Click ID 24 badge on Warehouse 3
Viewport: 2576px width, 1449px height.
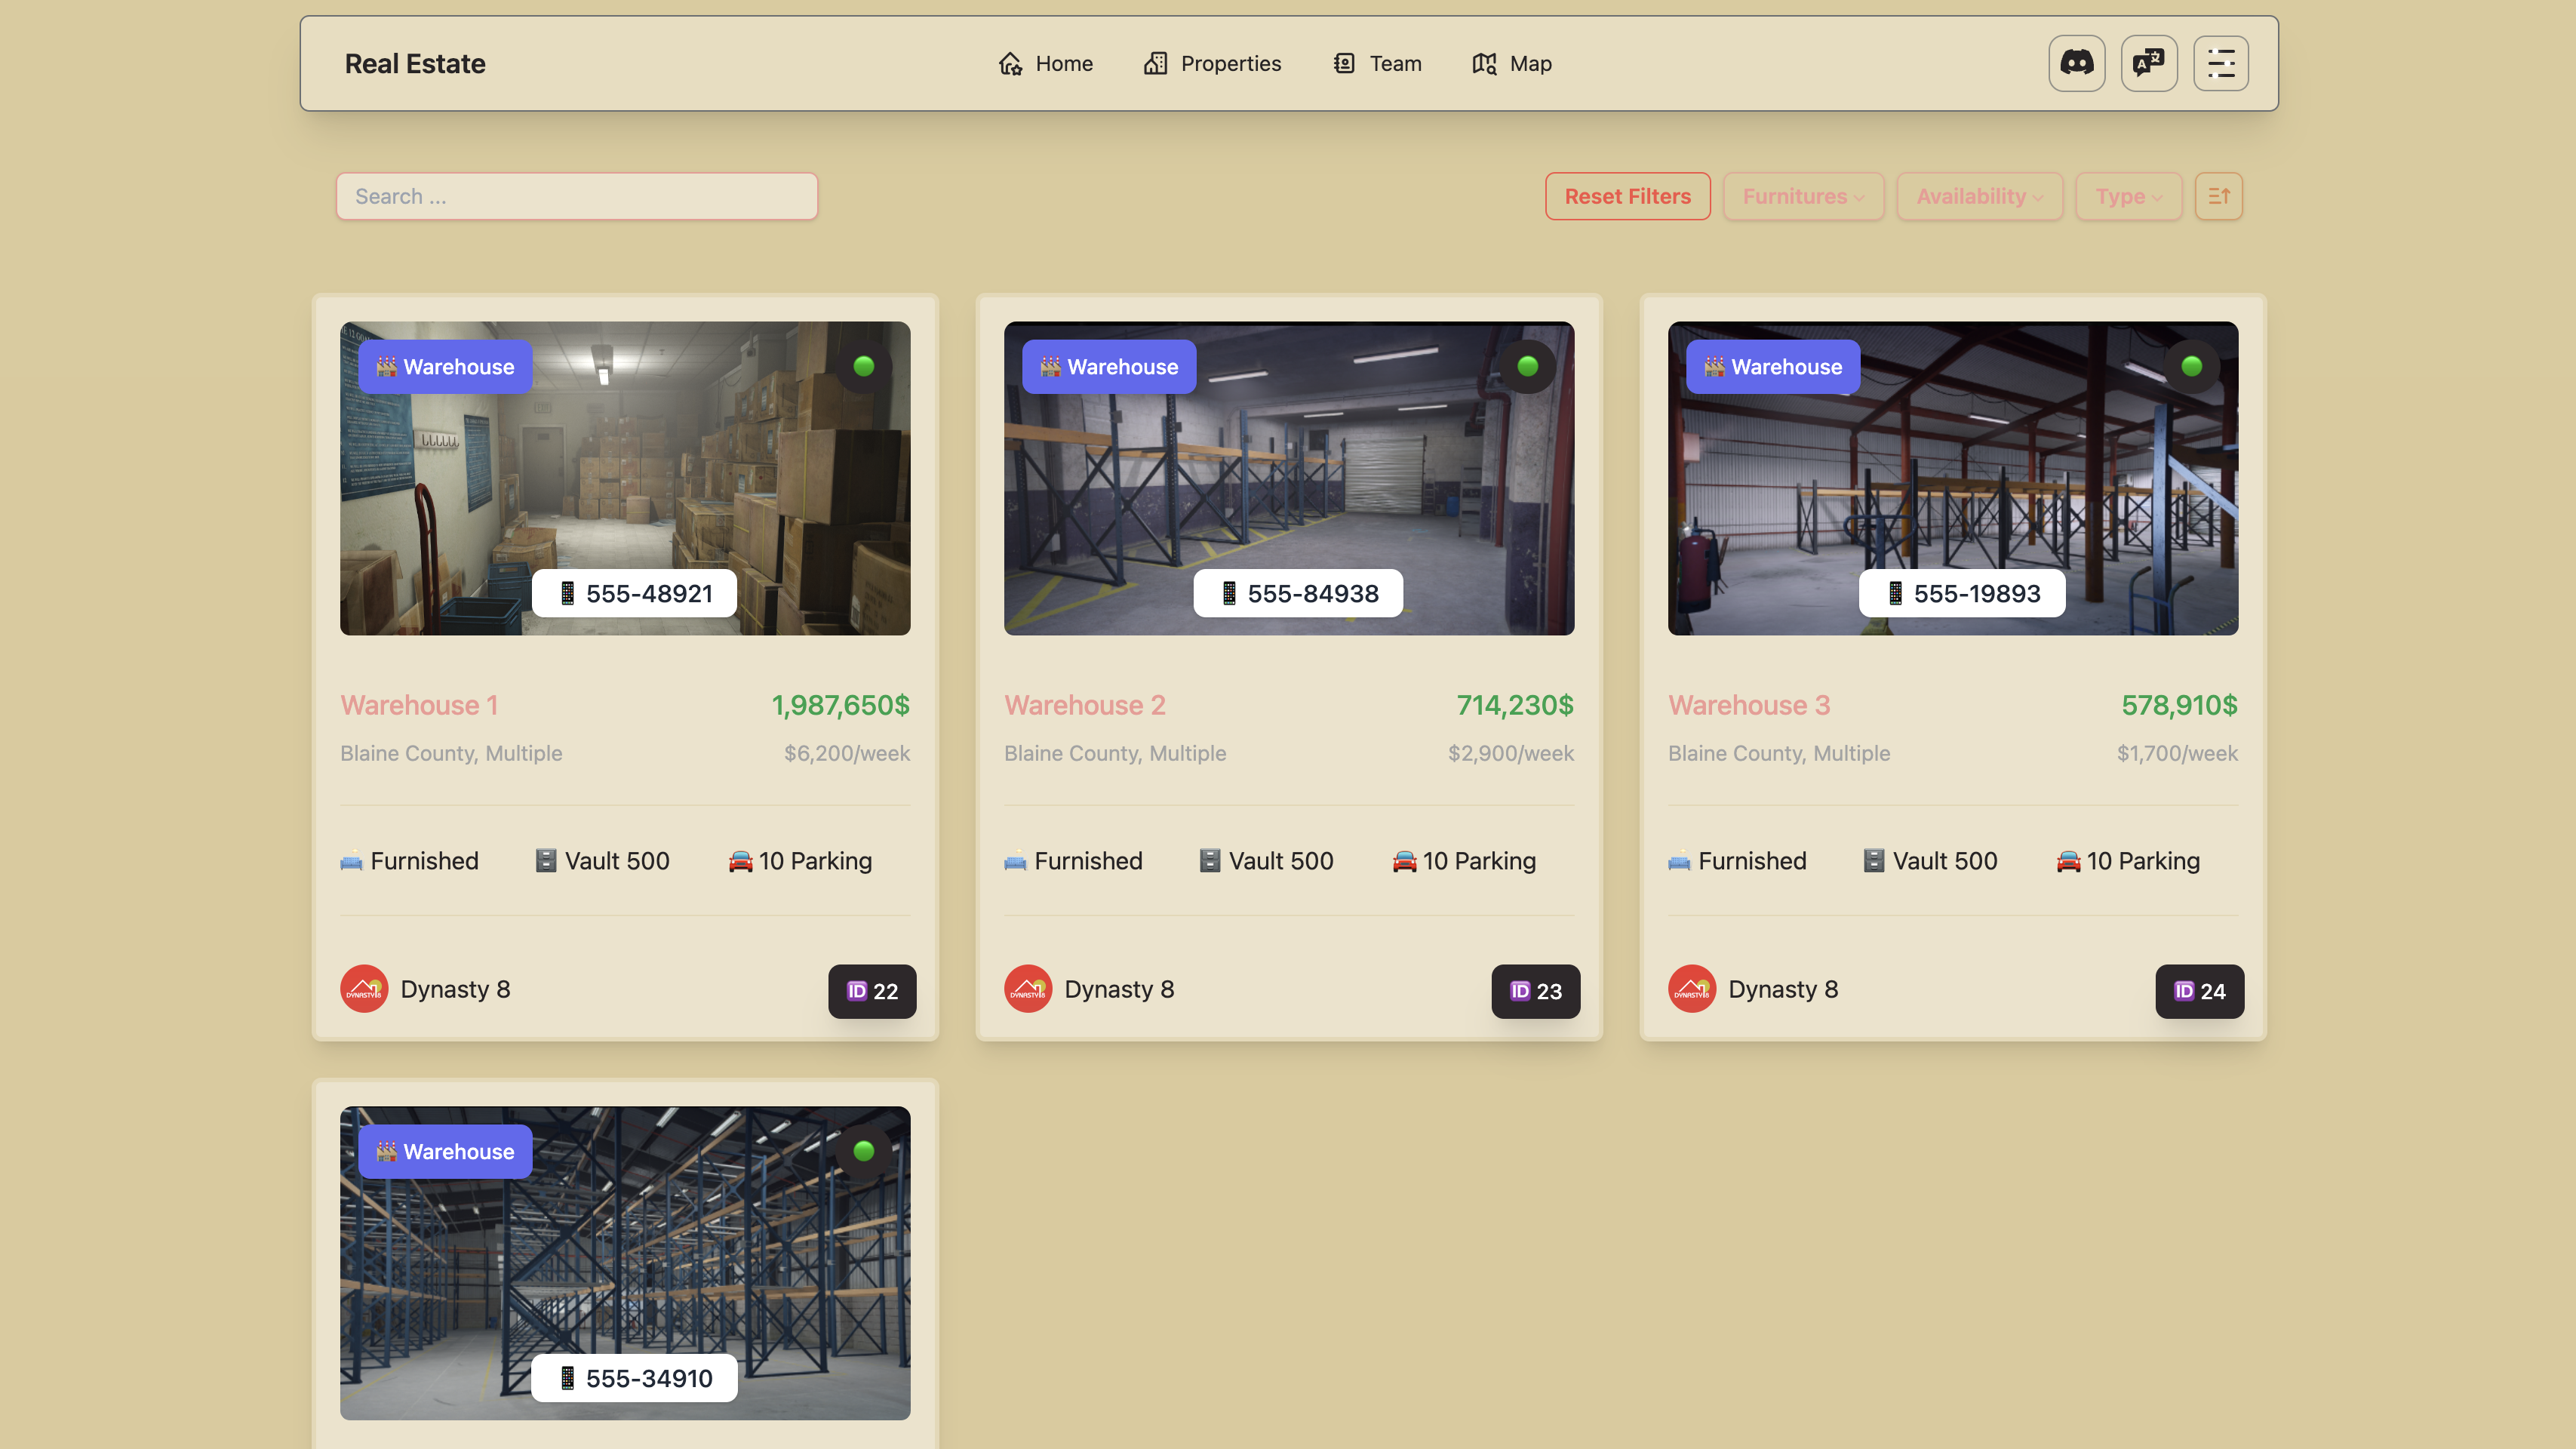click(2199, 991)
